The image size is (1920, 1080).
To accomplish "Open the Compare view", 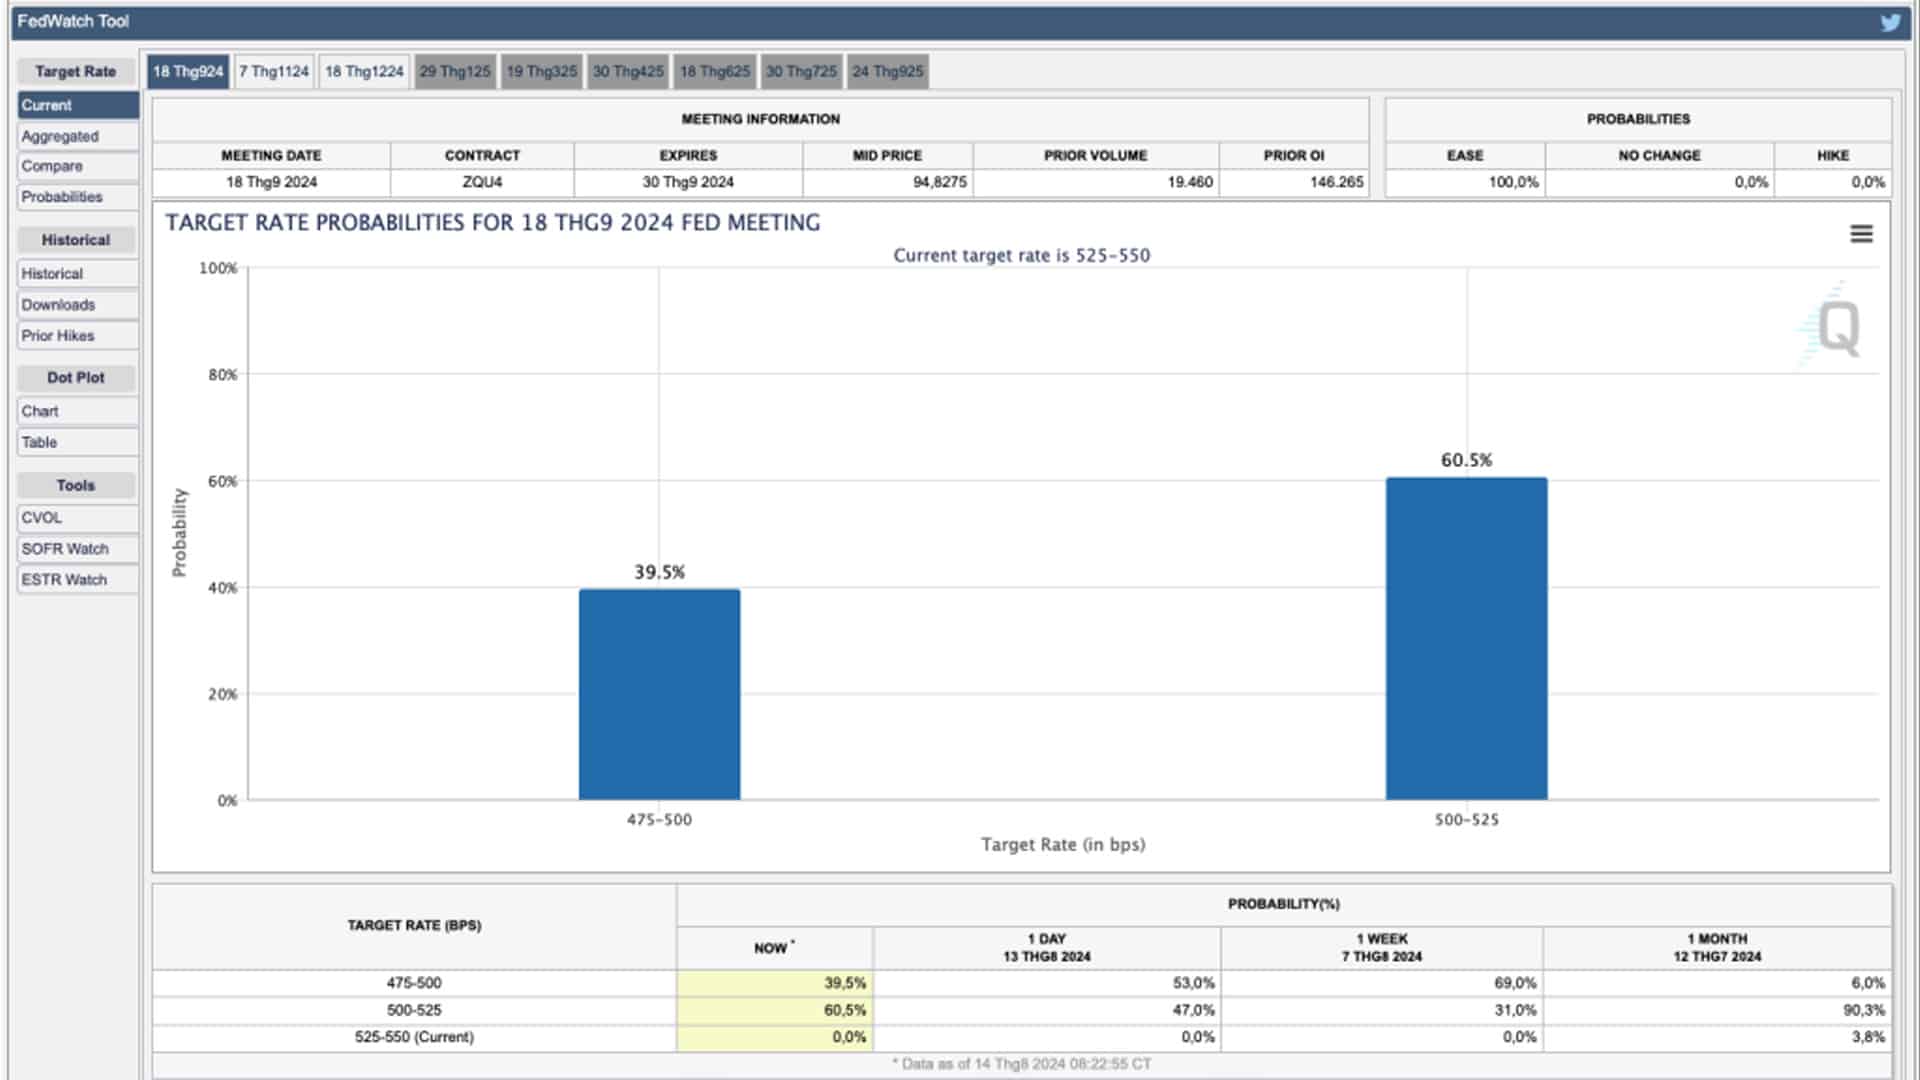I will tap(78, 166).
